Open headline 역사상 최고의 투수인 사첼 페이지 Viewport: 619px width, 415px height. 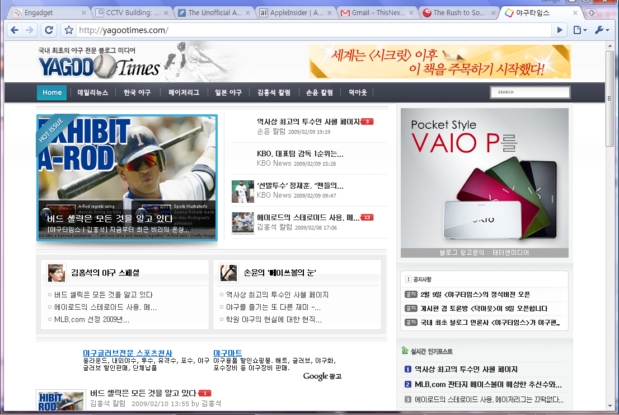pos(308,122)
